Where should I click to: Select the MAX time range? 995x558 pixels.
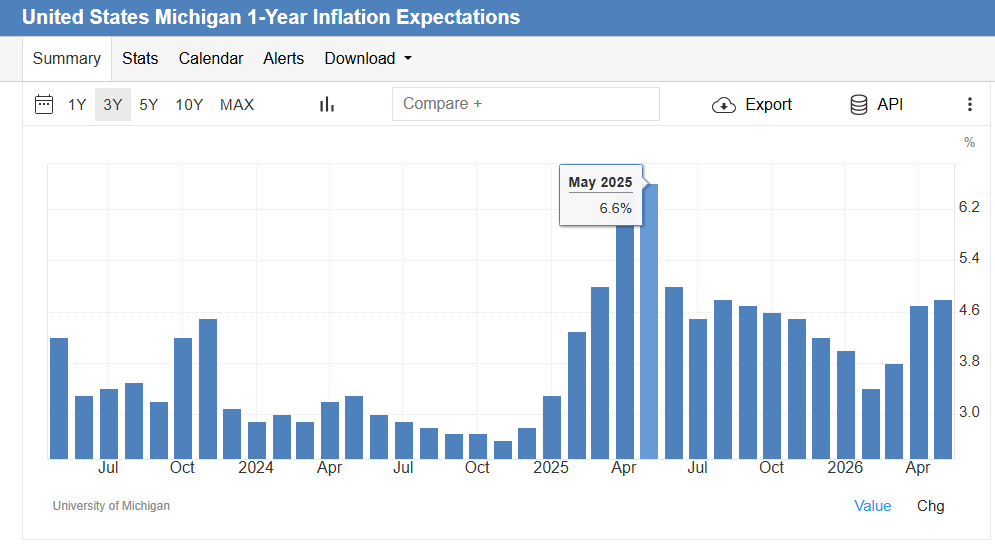(237, 105)
